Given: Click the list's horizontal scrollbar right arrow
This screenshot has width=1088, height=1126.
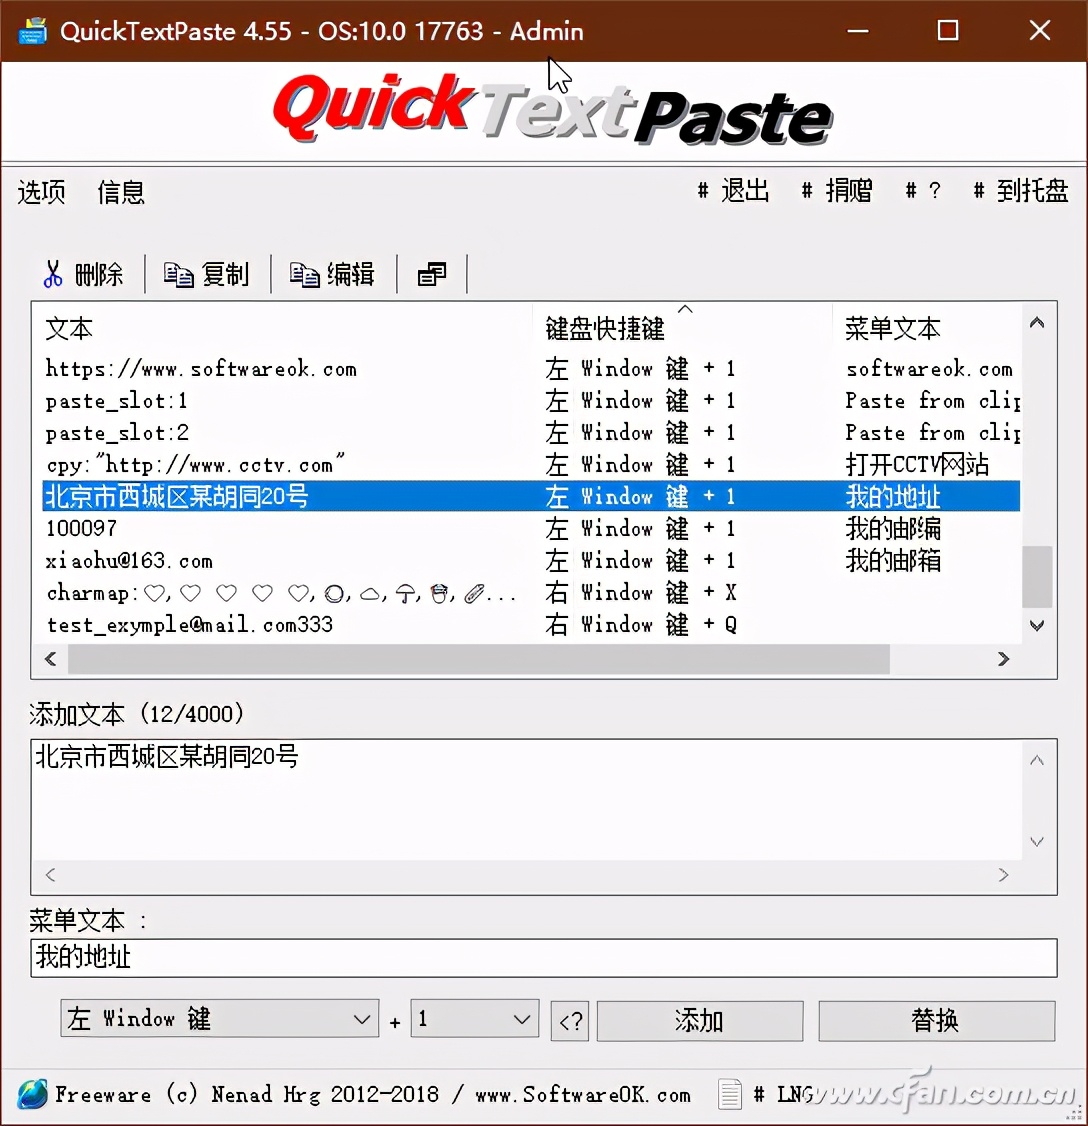Looking at the screenshot, I should 1003,659.
